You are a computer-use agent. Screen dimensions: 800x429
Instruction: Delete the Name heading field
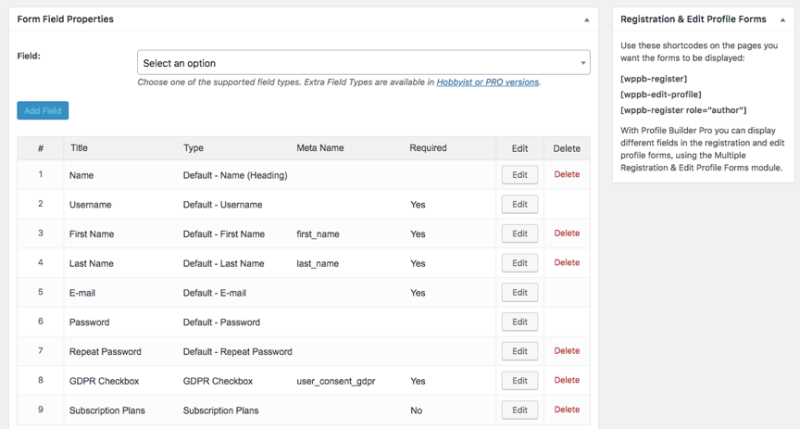(567, 175)
